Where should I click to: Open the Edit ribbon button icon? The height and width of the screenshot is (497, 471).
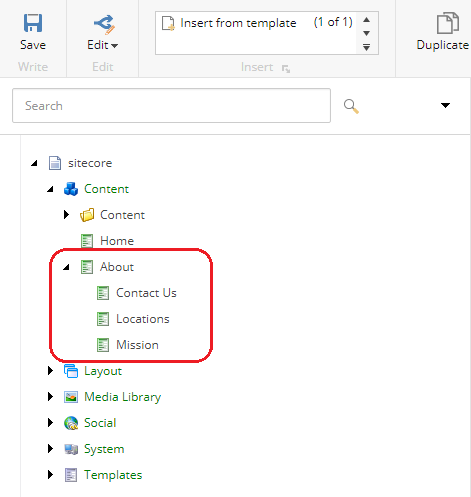tap(104, 25)
